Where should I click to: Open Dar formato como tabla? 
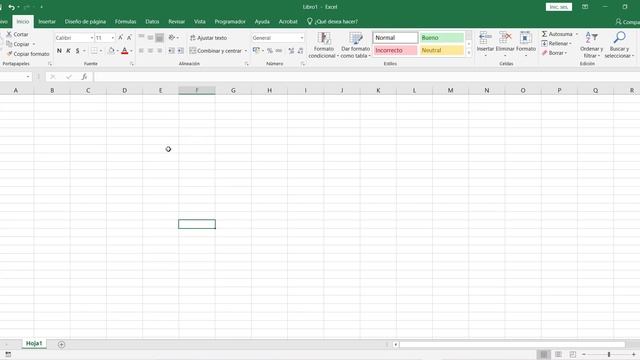click(x=355, y=45)
